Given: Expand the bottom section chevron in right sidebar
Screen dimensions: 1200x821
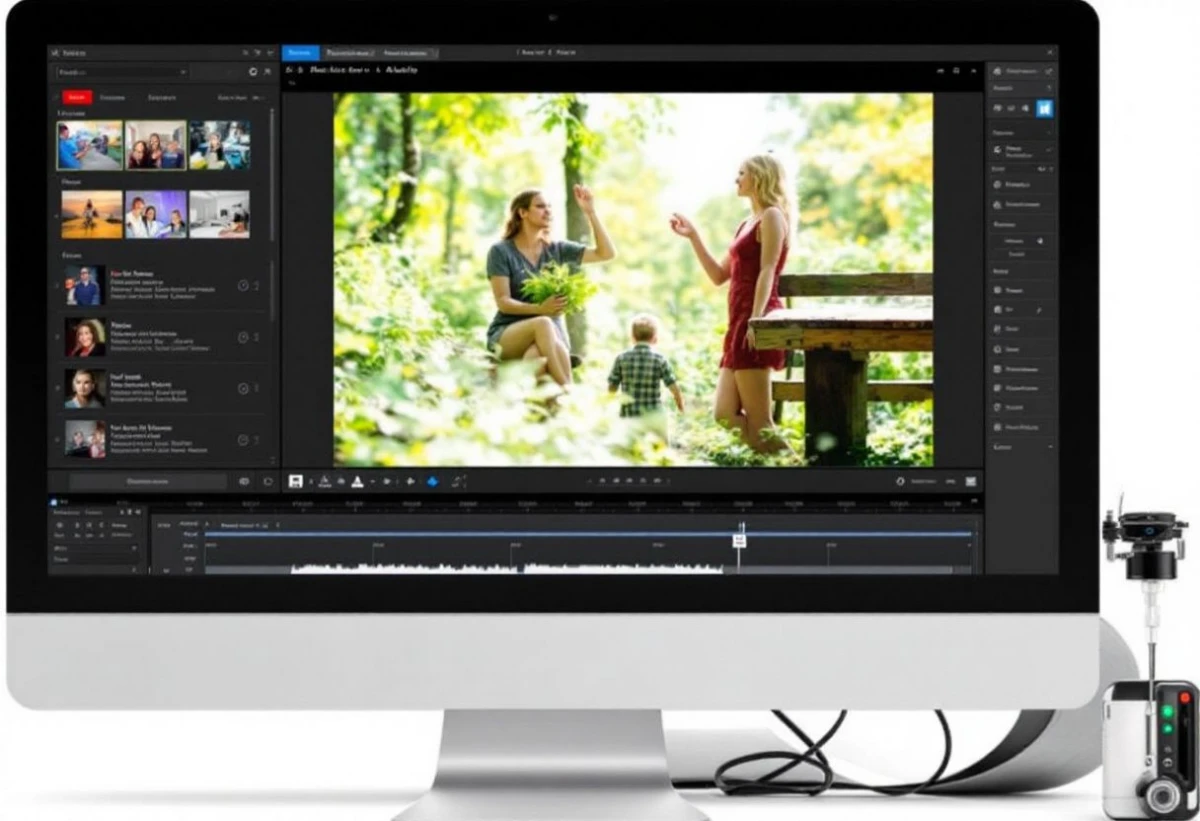Looking at the screenshot, I should click(x=1049, y=447).
